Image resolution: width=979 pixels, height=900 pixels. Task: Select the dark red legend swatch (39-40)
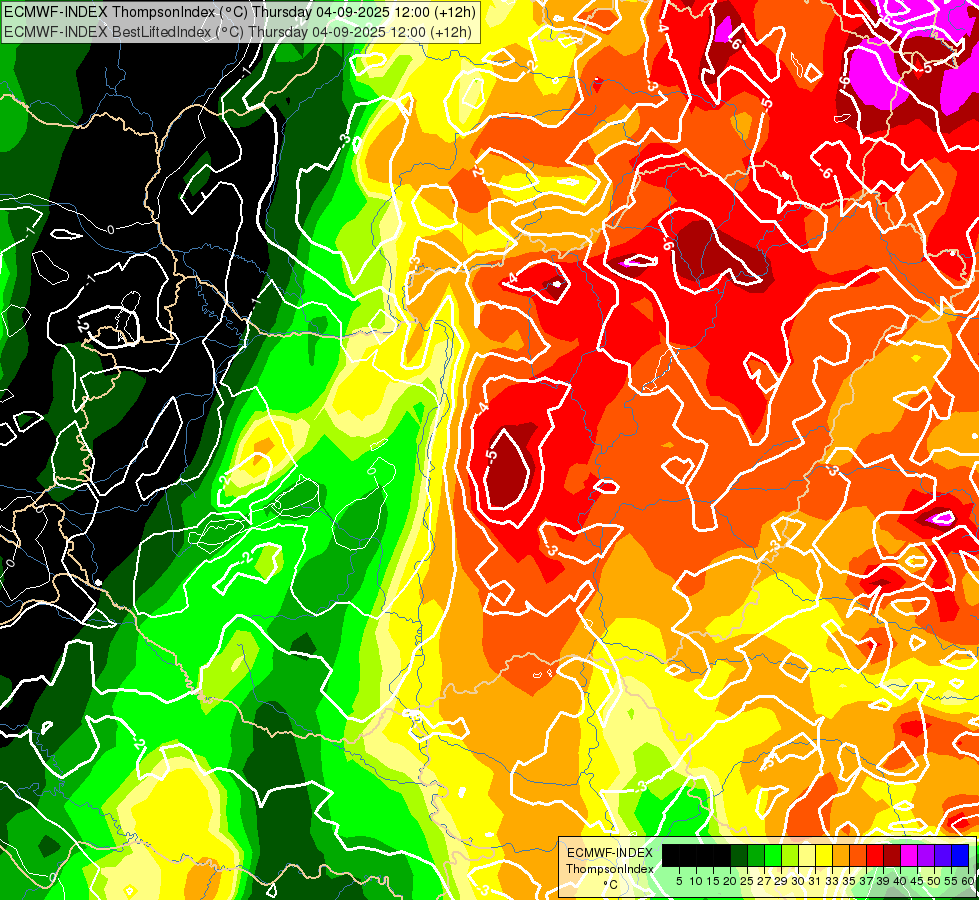[892, 855]
